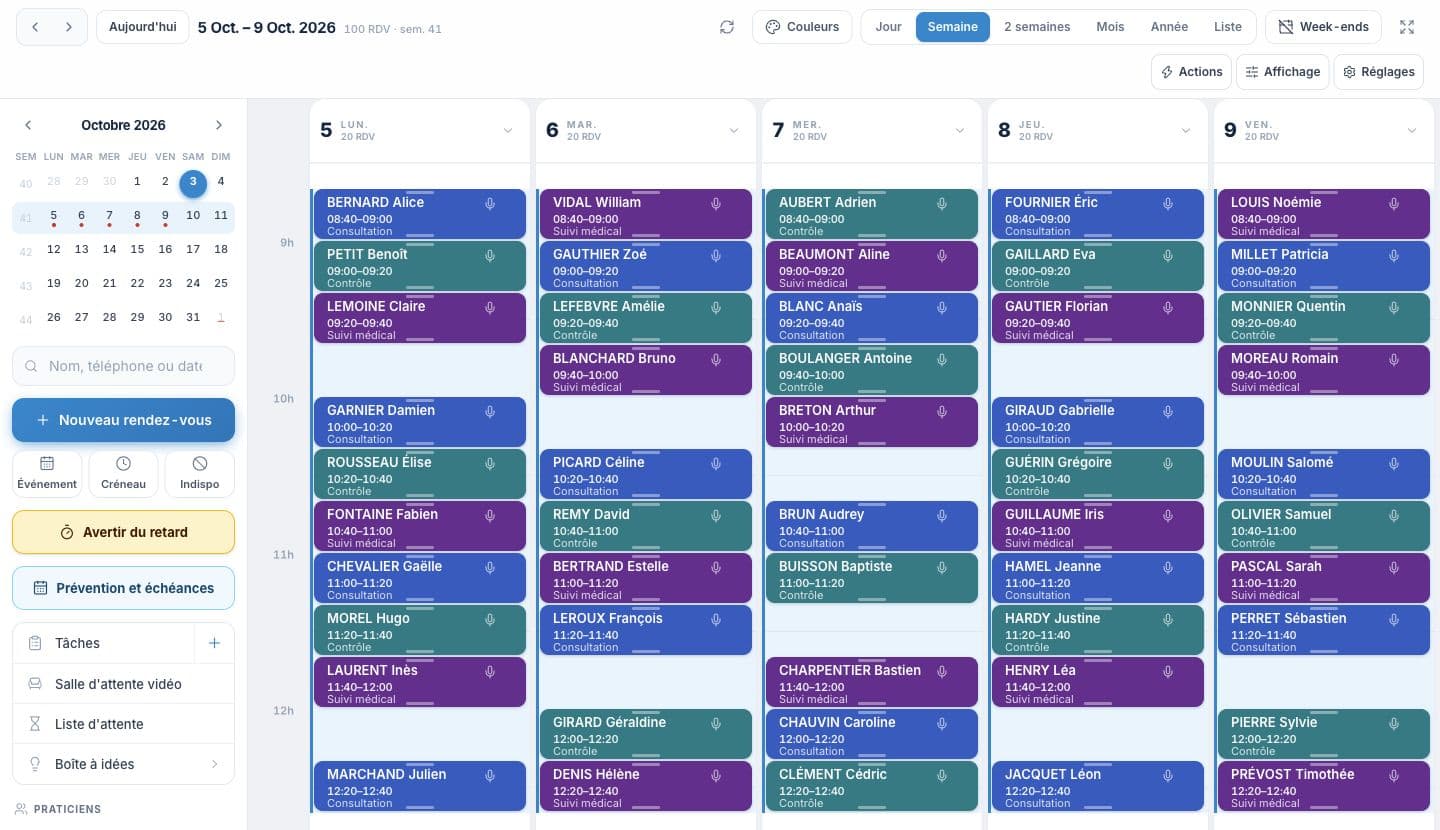This screenshot has width=1440, height=830.
Task: Click microphone icon on MARCHAND Julien appointment
Action: coord(490,776)
